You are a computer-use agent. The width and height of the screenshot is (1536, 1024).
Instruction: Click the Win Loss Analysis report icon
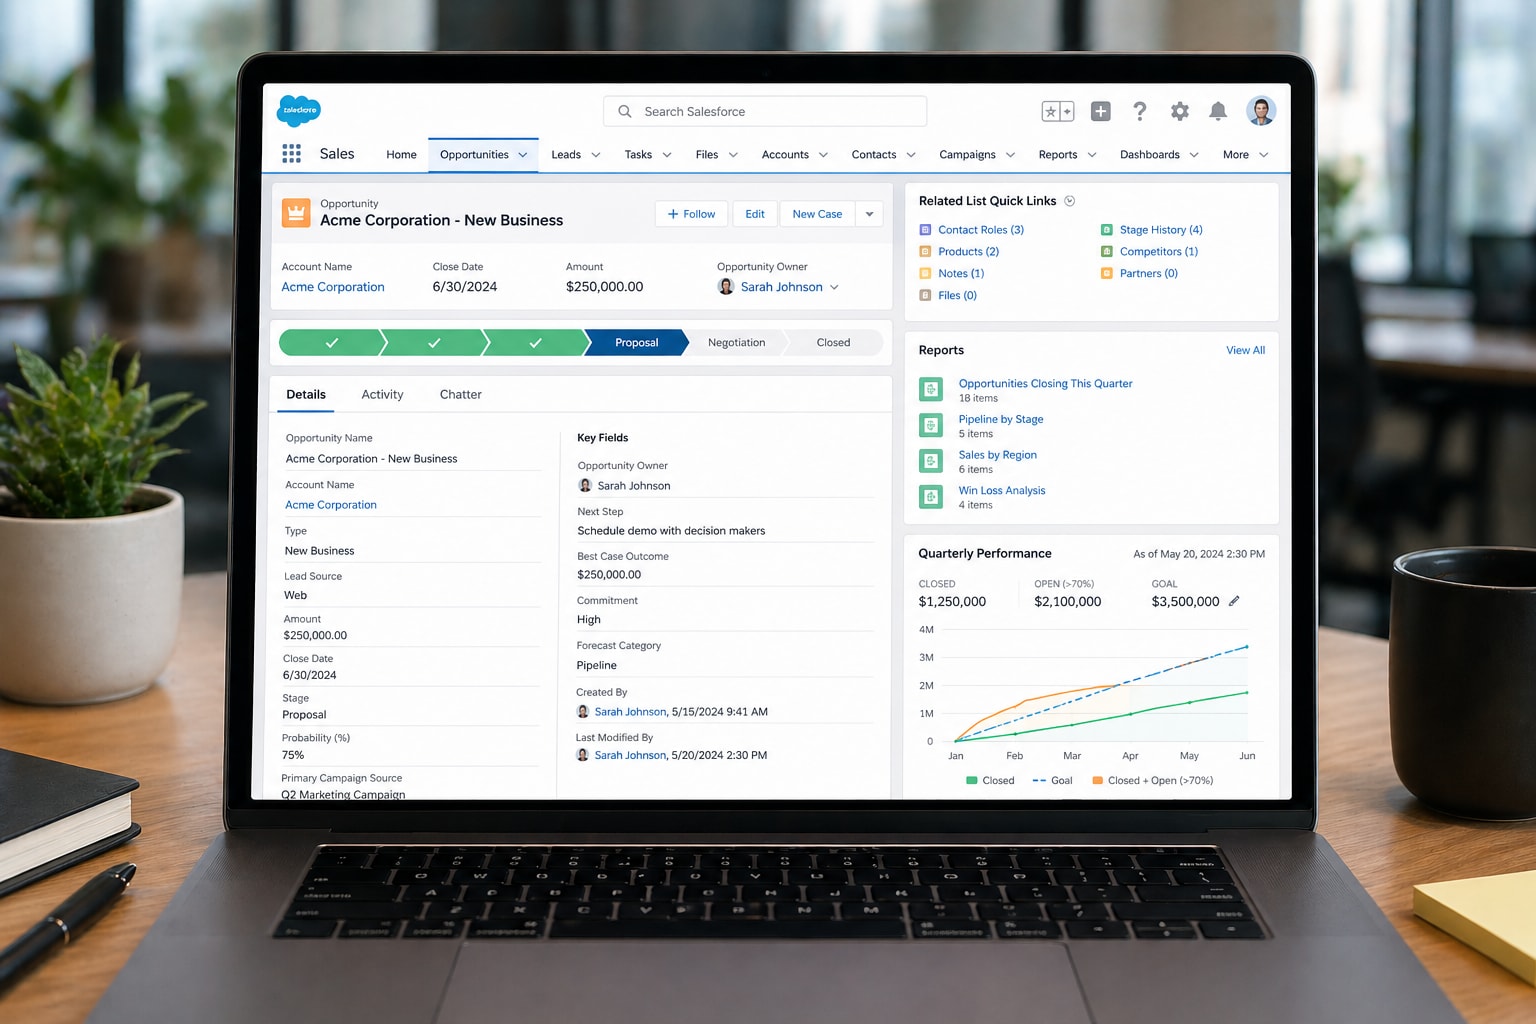[x=931, y=497]
